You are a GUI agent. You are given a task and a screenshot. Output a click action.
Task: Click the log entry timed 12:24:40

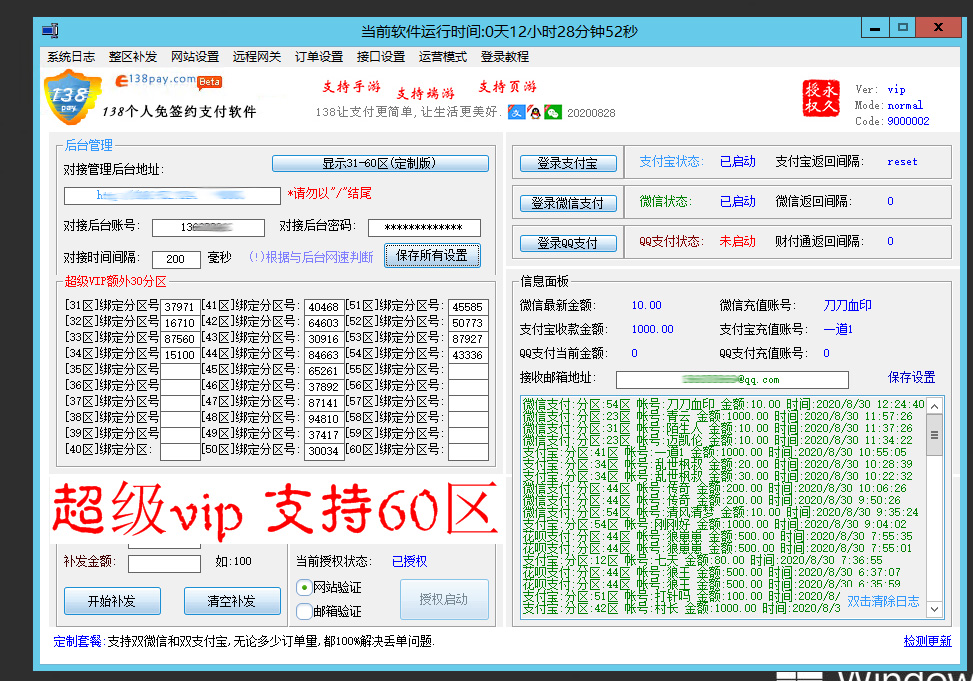point(724,404)
